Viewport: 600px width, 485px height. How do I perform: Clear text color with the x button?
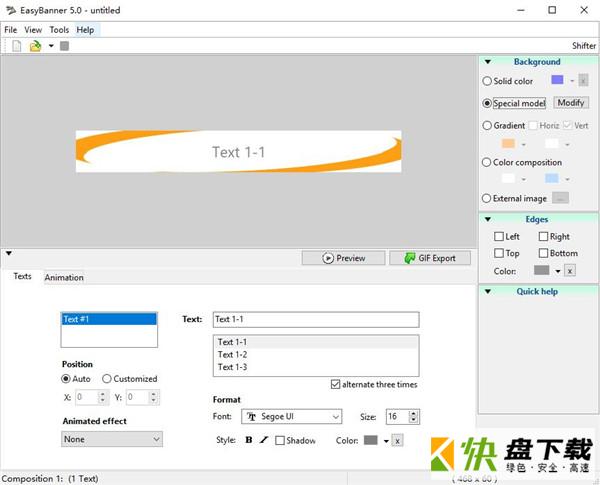click(x=398, y=441)
